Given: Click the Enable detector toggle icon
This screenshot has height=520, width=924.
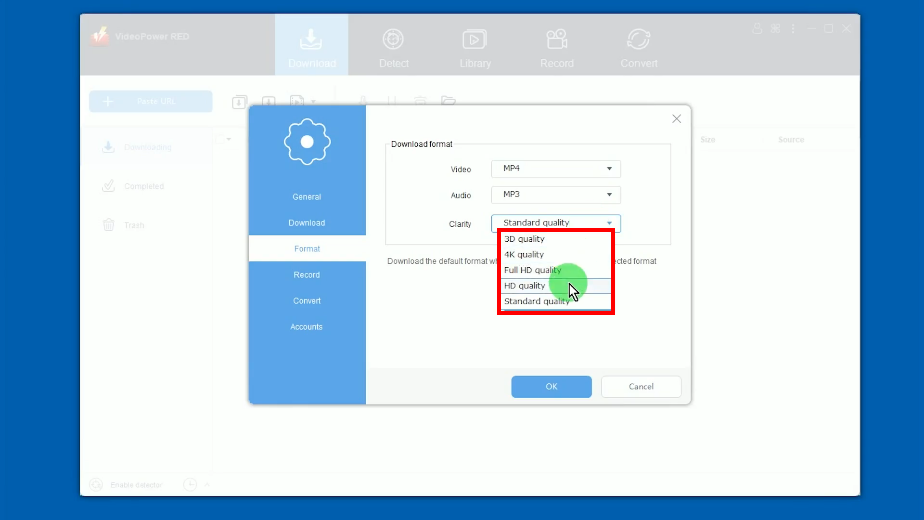Looking at the screenshot, I should [96, 485].
